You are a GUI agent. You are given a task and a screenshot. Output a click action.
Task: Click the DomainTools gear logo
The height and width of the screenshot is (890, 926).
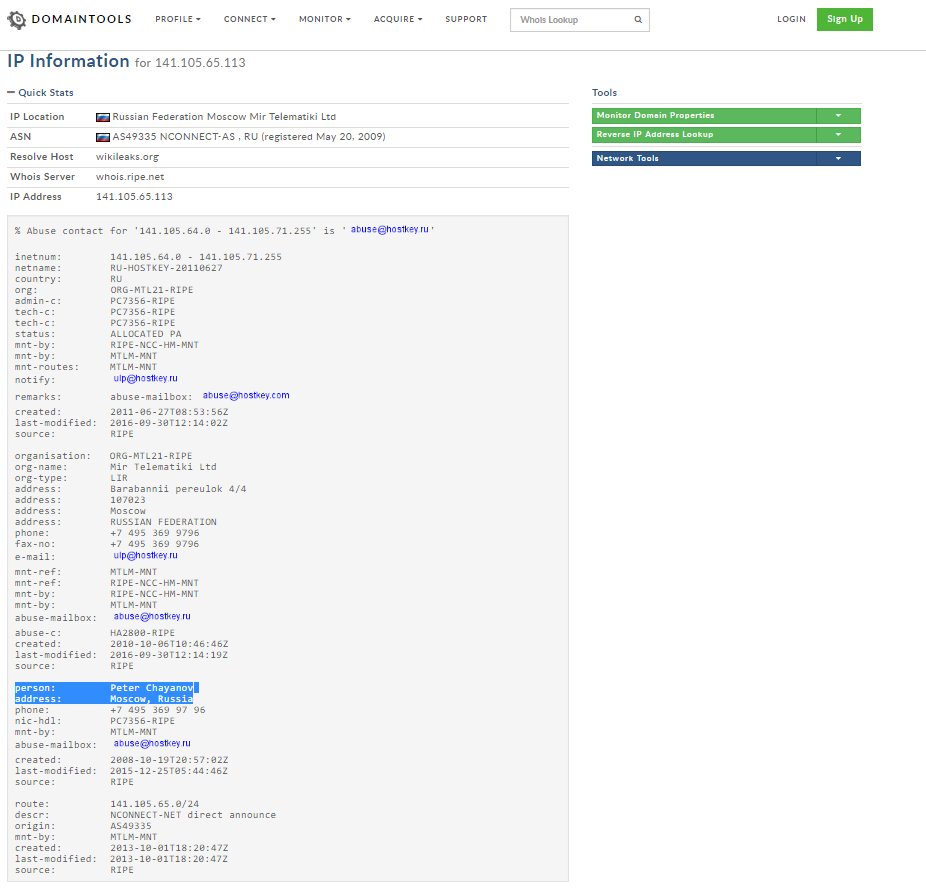(x=17, y=19)
